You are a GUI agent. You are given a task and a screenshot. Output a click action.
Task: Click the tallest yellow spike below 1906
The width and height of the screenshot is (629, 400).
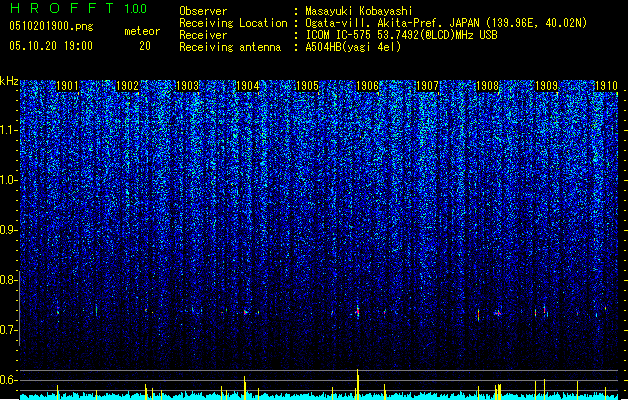tap(357, 384)
